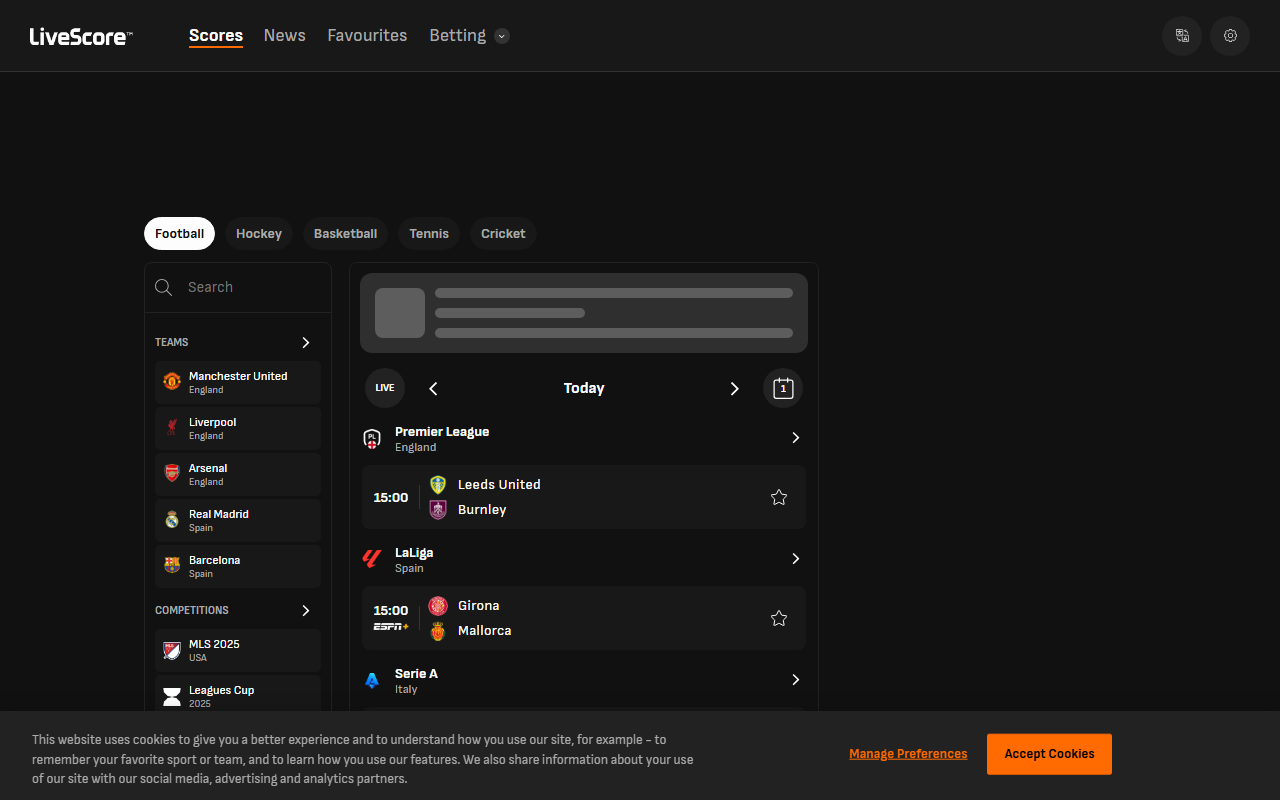Click the Burnley crest
Viewport: 1280px width, 800px height.
click(438, 510)
